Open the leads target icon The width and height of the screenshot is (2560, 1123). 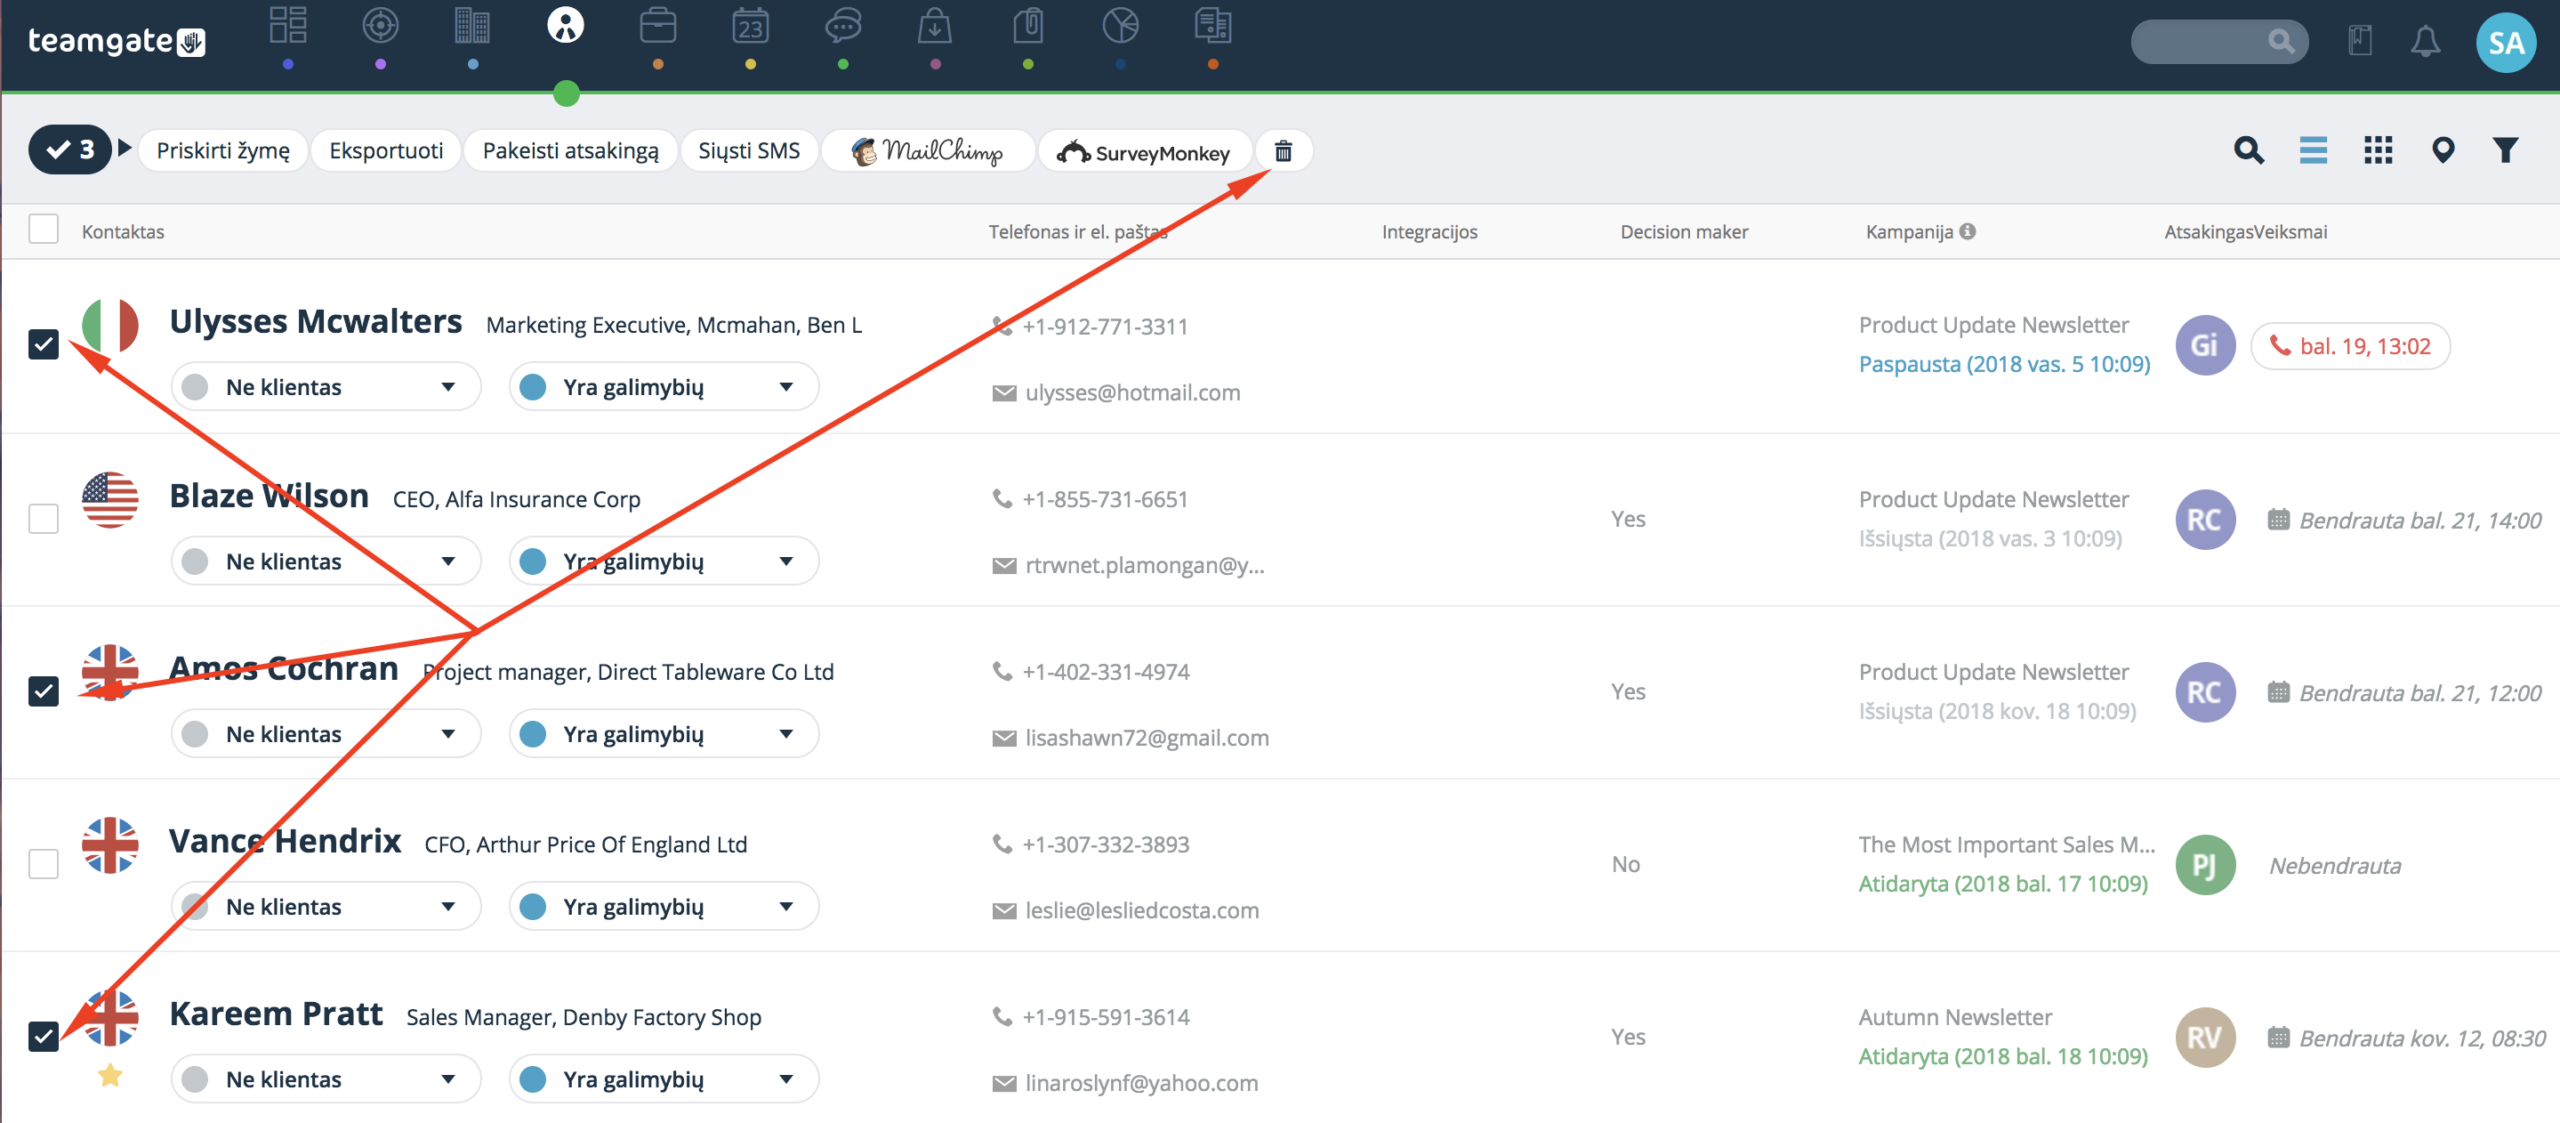380,26
